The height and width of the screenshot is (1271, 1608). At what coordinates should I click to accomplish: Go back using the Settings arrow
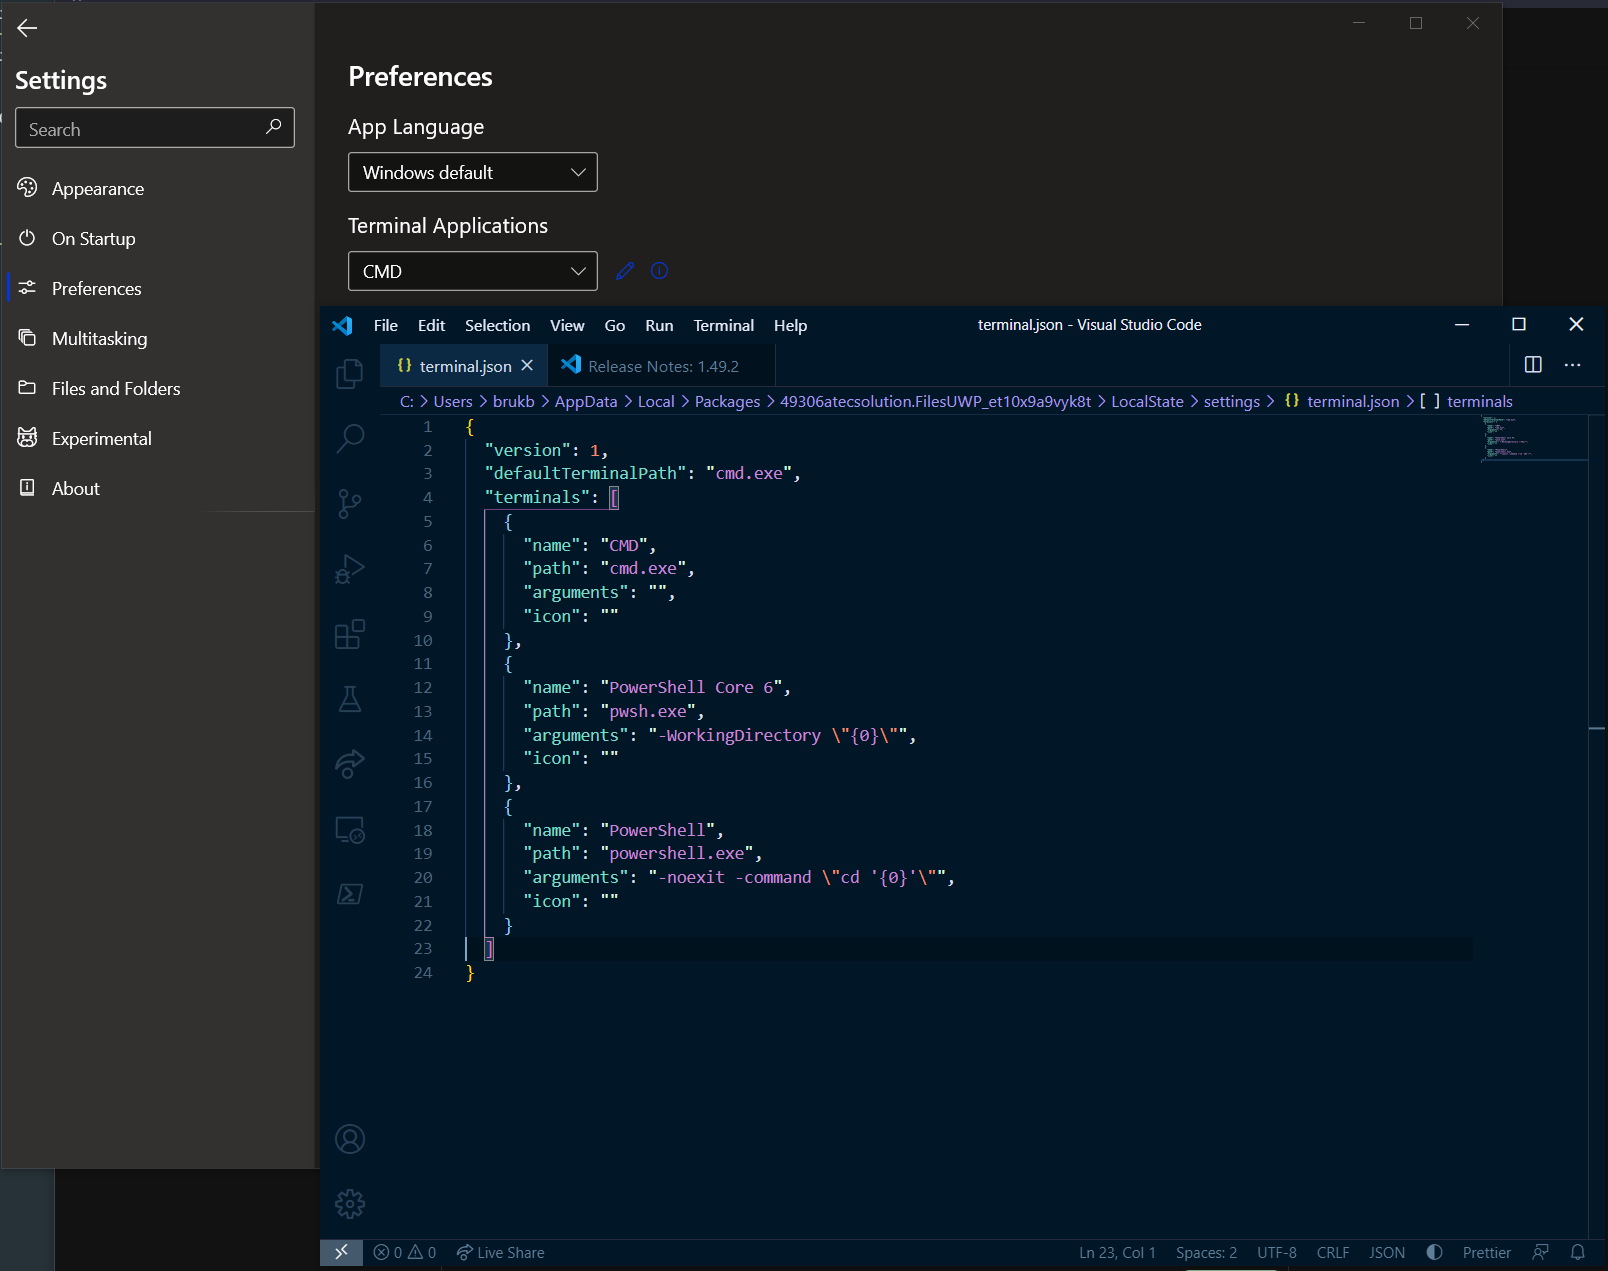[x=27, y=28]
